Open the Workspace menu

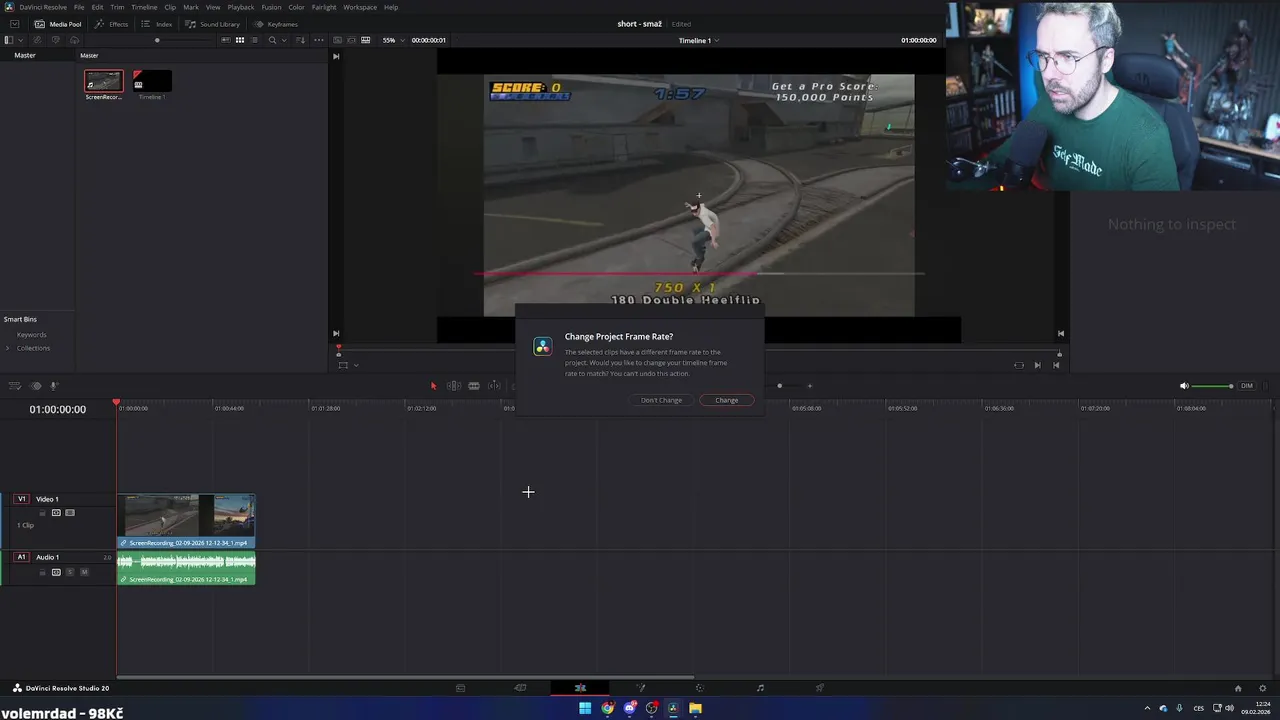[x=360, y=7]
